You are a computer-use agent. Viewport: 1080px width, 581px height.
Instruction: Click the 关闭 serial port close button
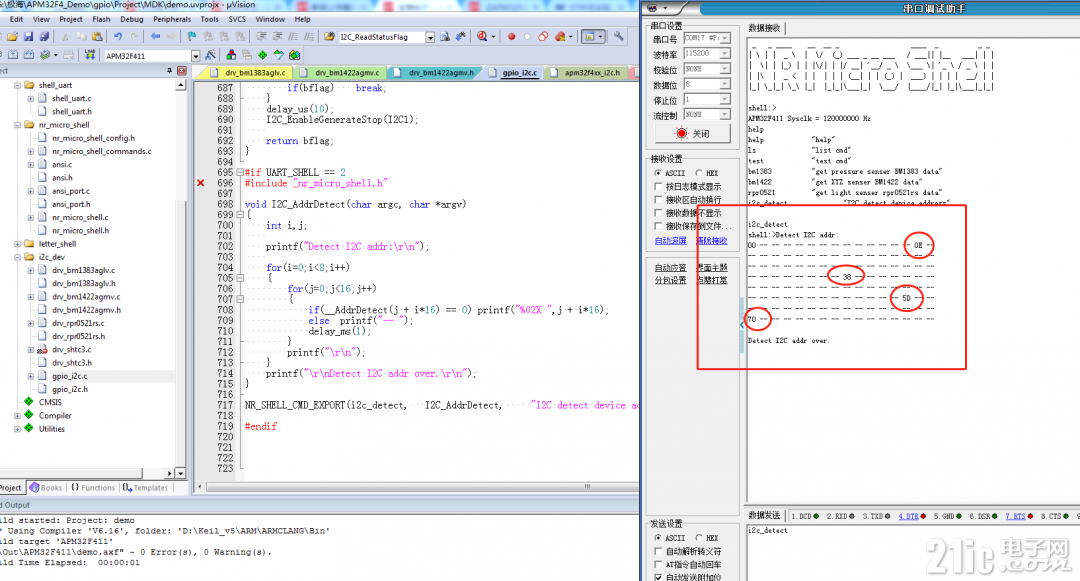tap(693, 134)
